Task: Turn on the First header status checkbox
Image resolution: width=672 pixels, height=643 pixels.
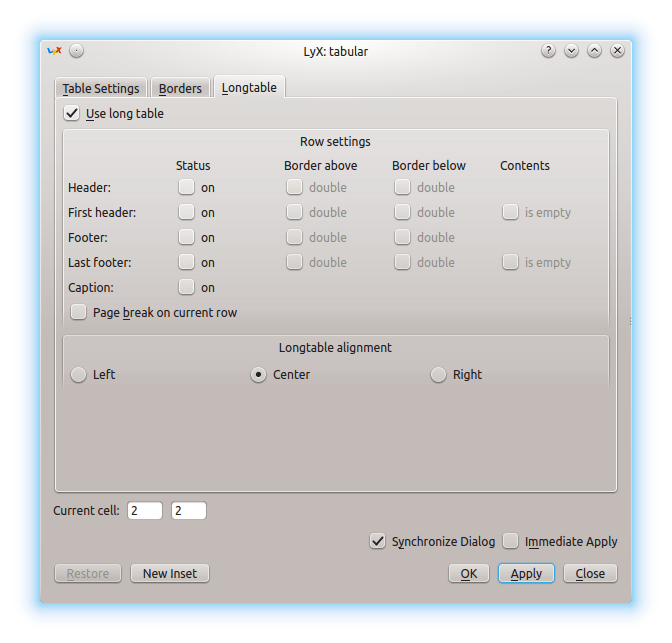Action: (x=186, y=212)
